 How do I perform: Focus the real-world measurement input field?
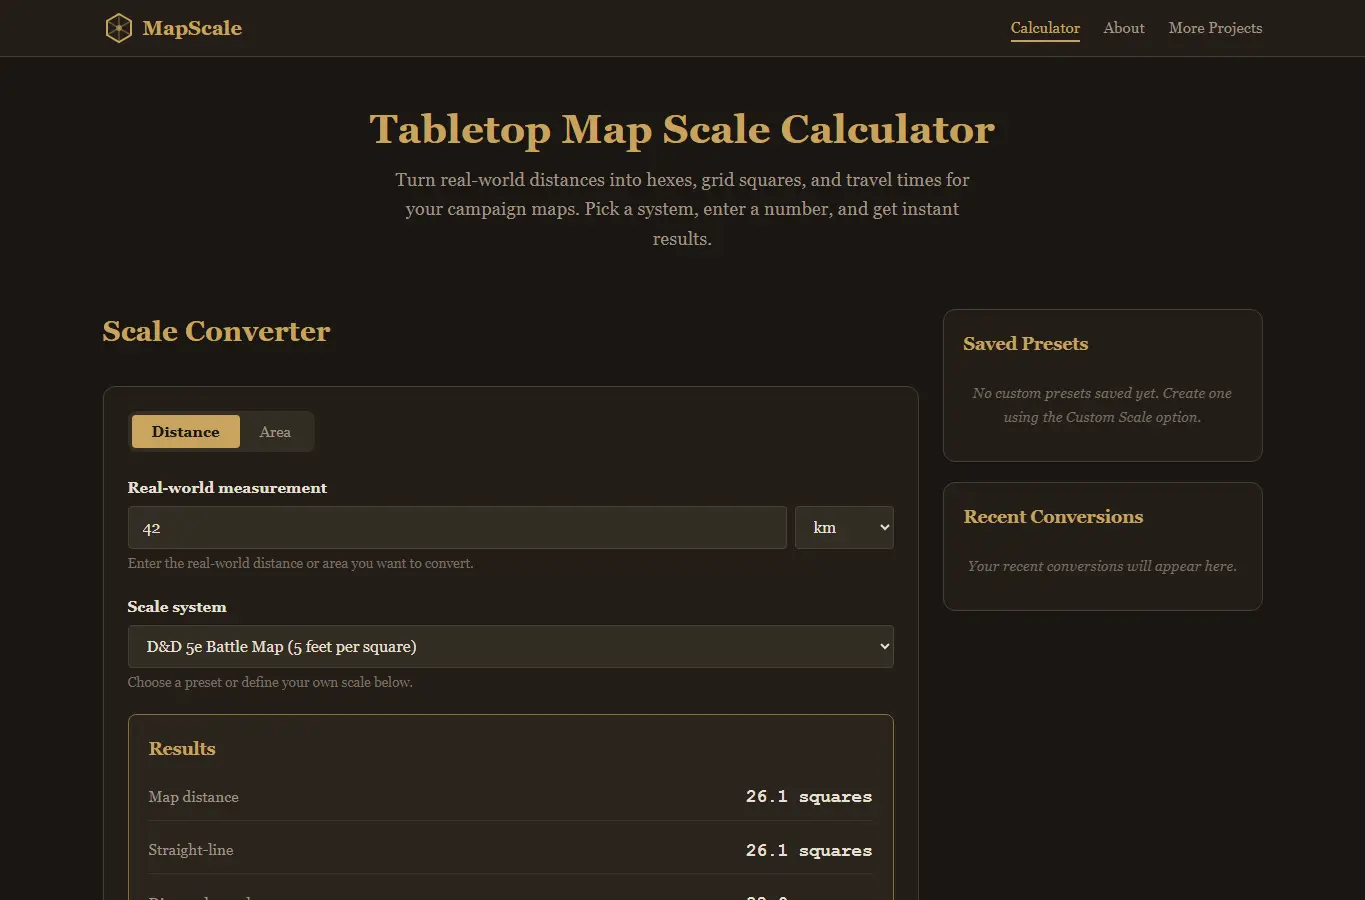457,528
